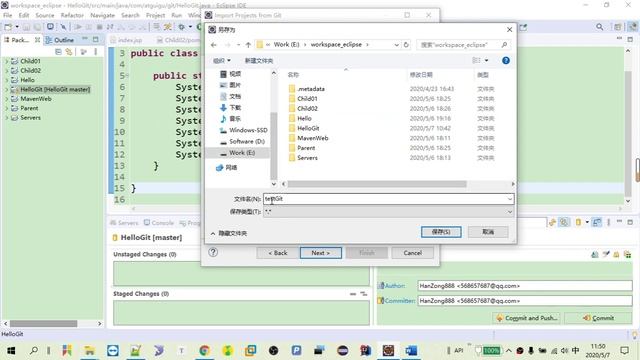
Task: Go up one folder level in Save As
Action: click(248, 45)
